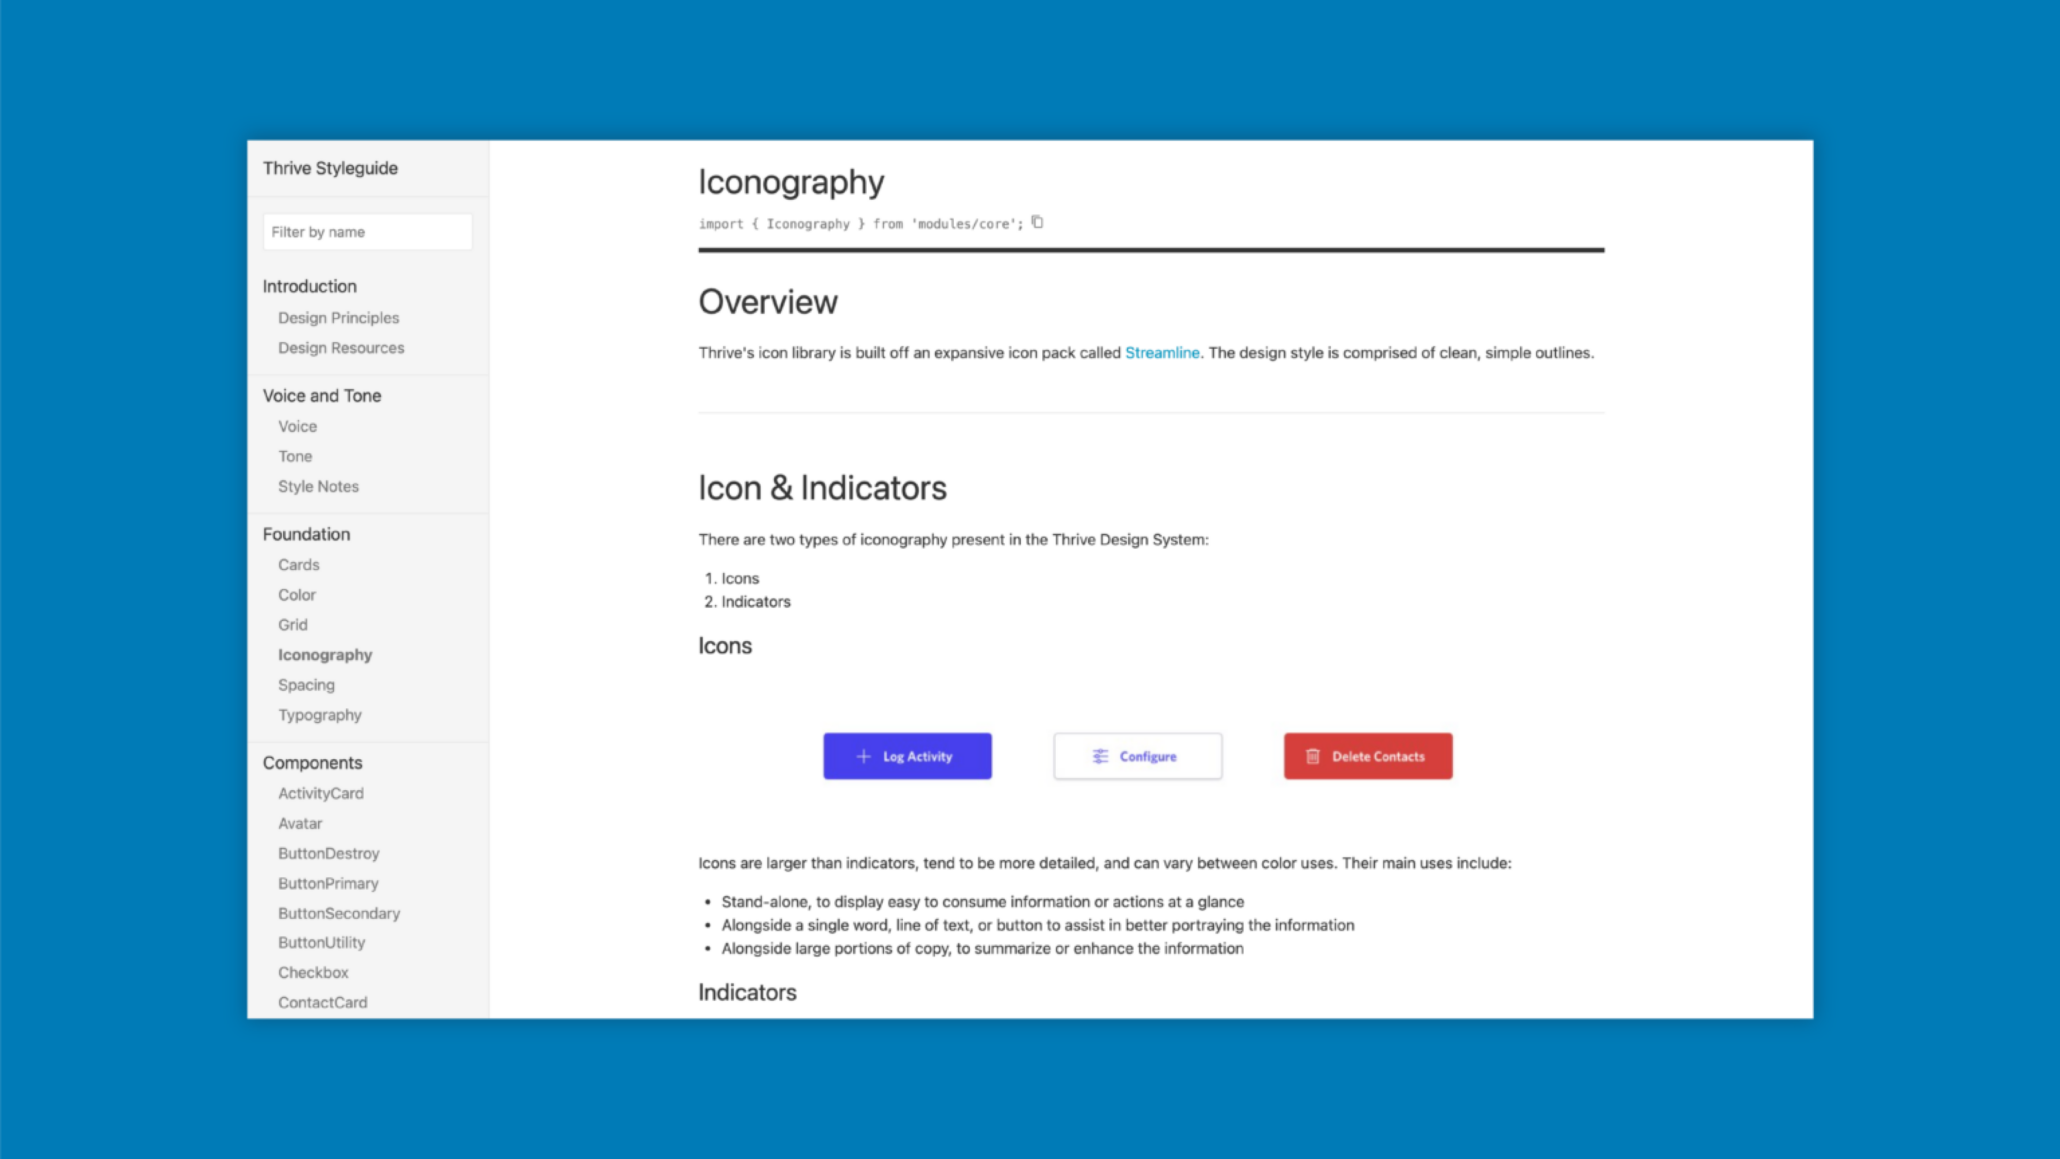Image resolution: width=2060 pixels, height=1159 pixels.
Task: Open Design Resources page
Action: (341, 347)
